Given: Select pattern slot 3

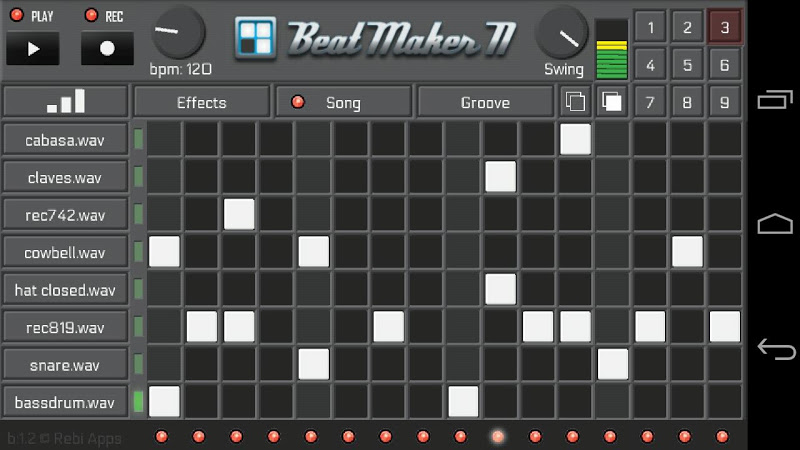Looking at the screenshot, I should 724,27.
